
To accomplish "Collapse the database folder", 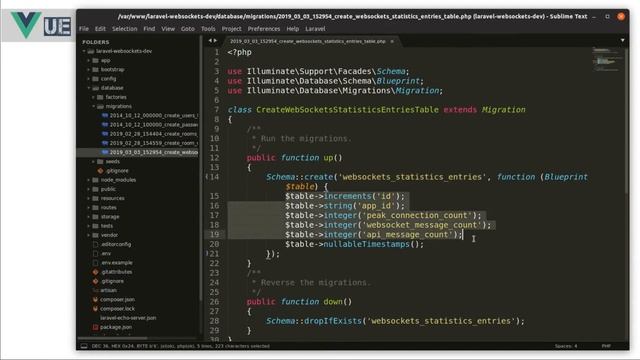I will tap(89, 88).
